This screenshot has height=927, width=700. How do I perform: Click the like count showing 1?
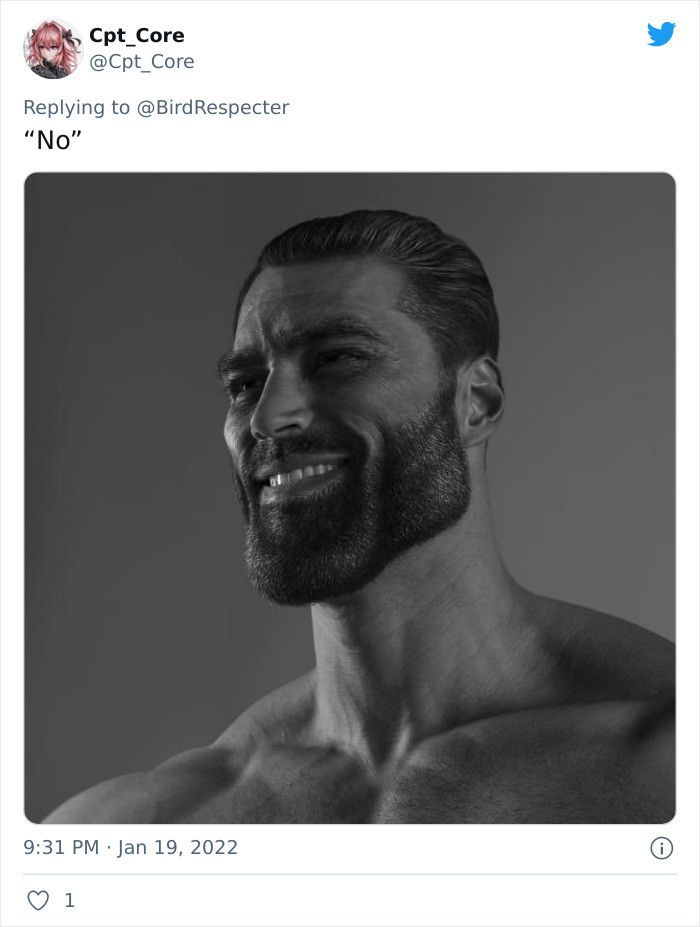pyautogui.click(x=69, y=899)
